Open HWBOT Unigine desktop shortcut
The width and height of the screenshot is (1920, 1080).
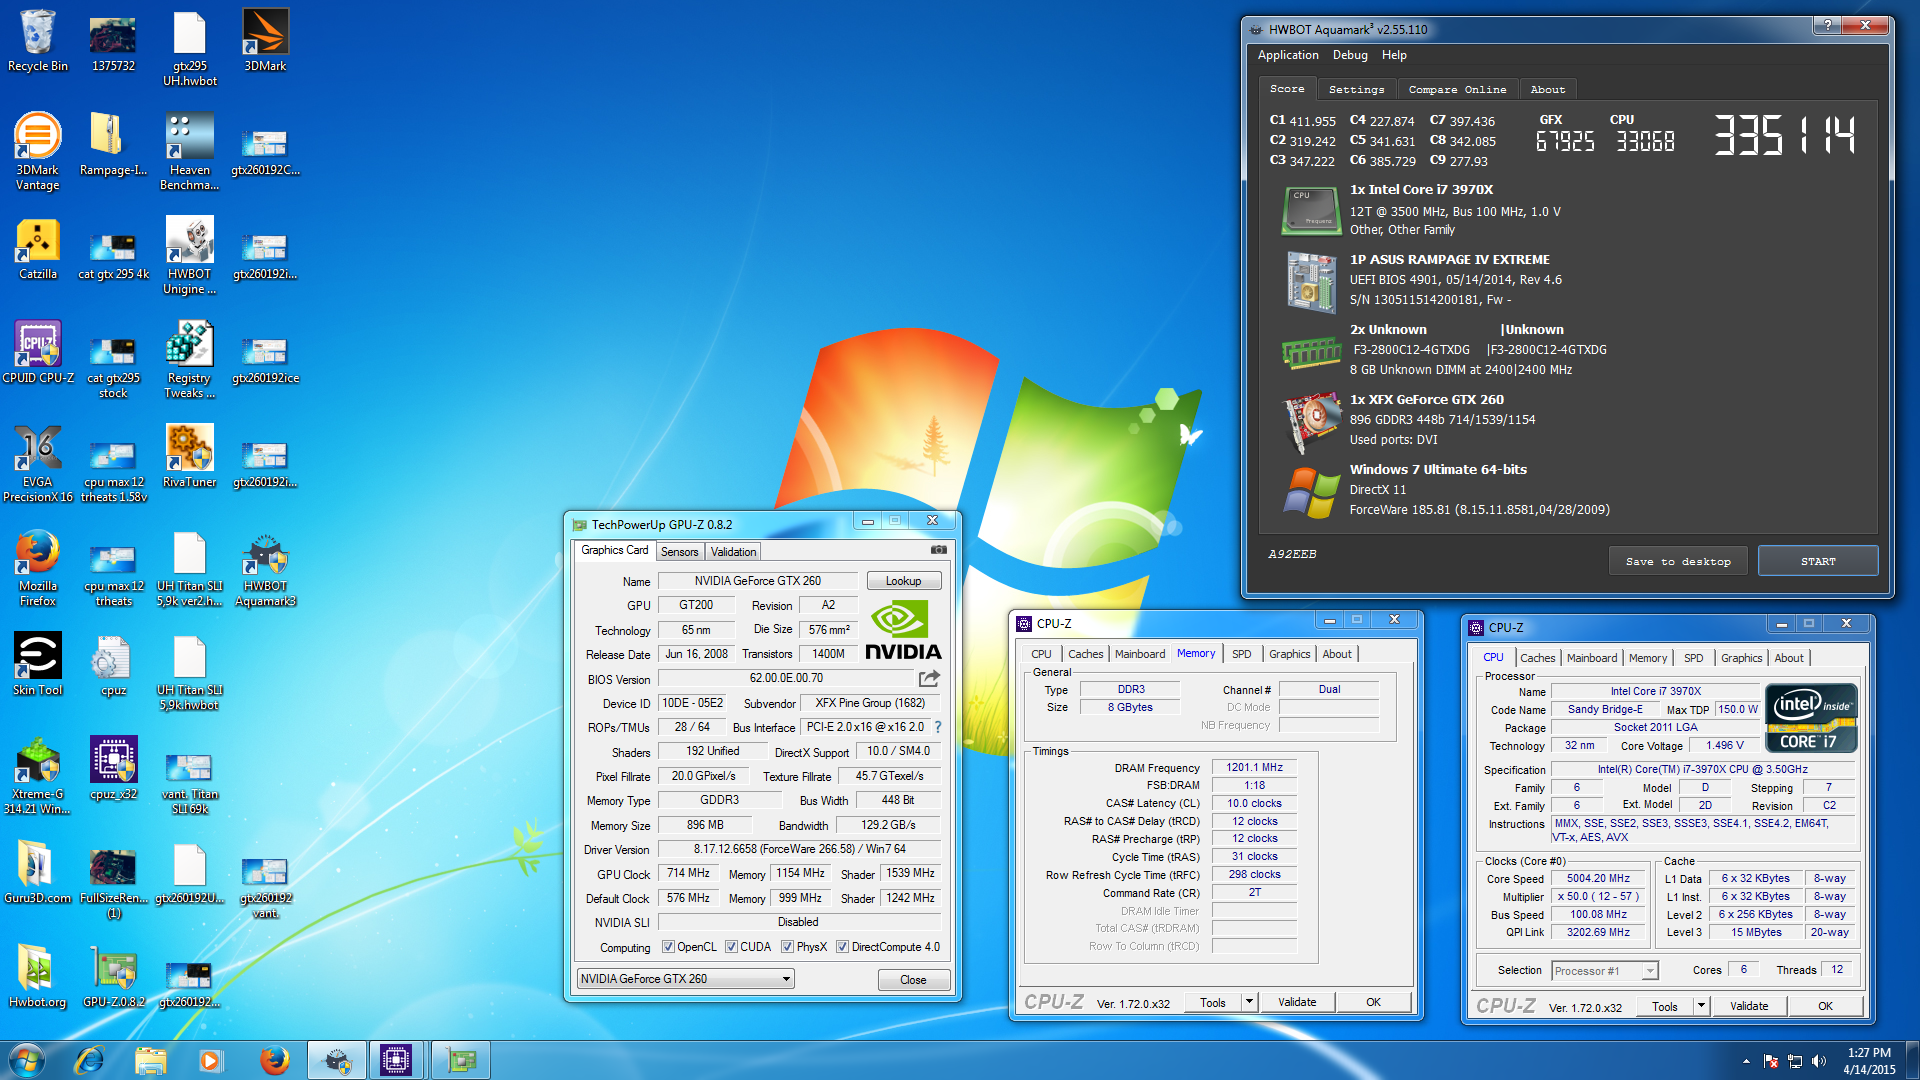[x=190, y=256]
